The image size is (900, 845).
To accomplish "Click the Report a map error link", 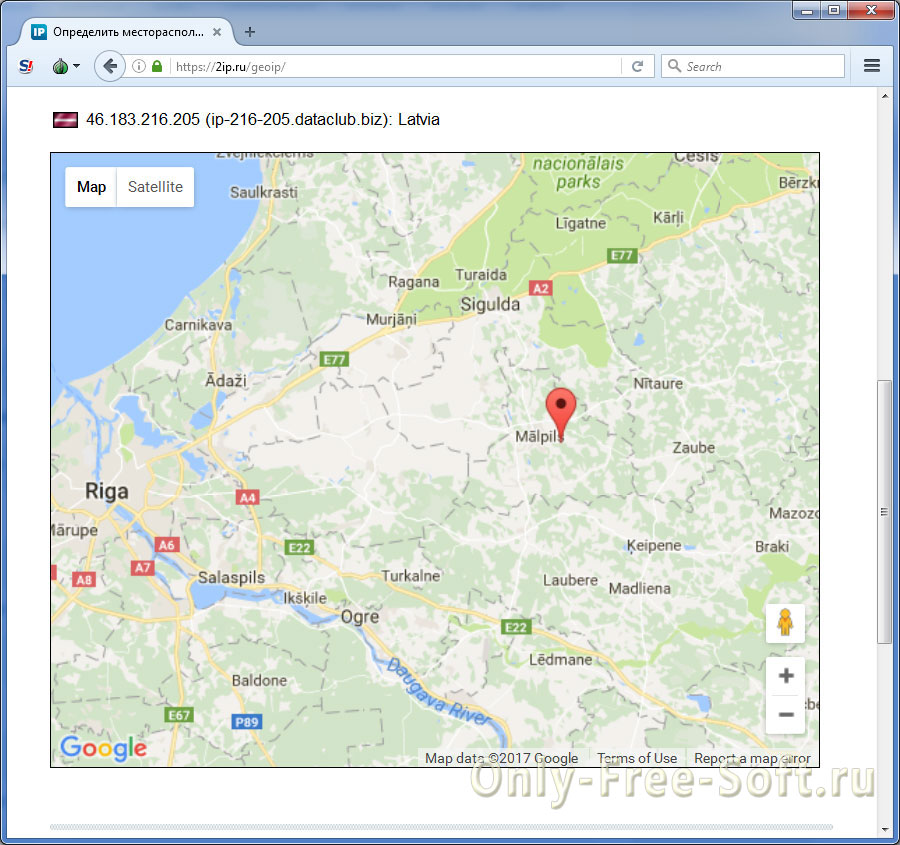I will [x=751, y=758].
